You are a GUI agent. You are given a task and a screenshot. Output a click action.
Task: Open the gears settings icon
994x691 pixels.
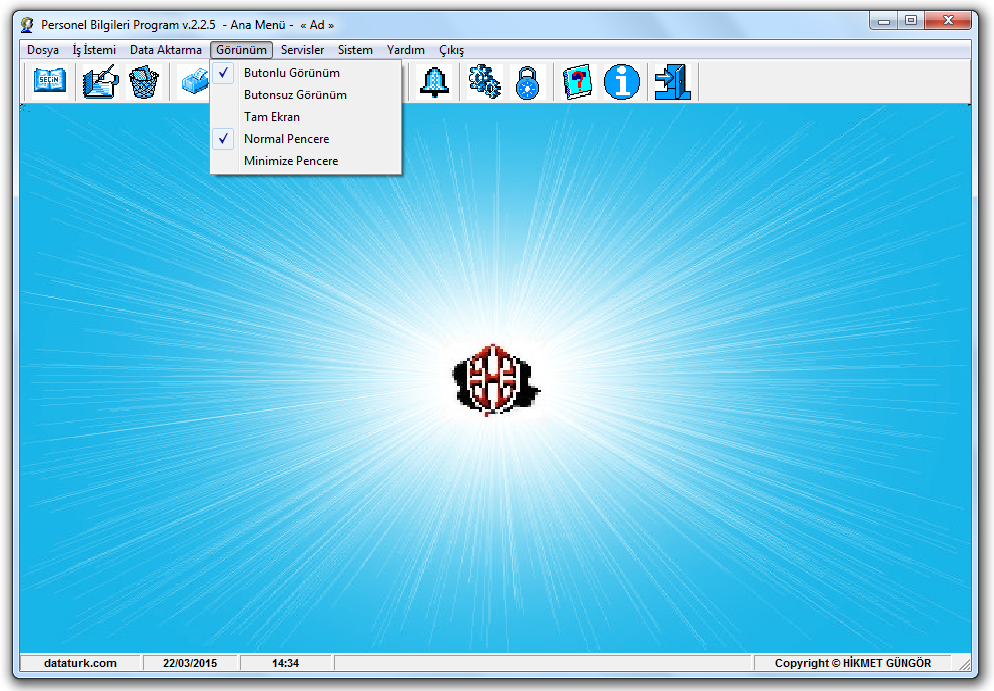[485, 82]
